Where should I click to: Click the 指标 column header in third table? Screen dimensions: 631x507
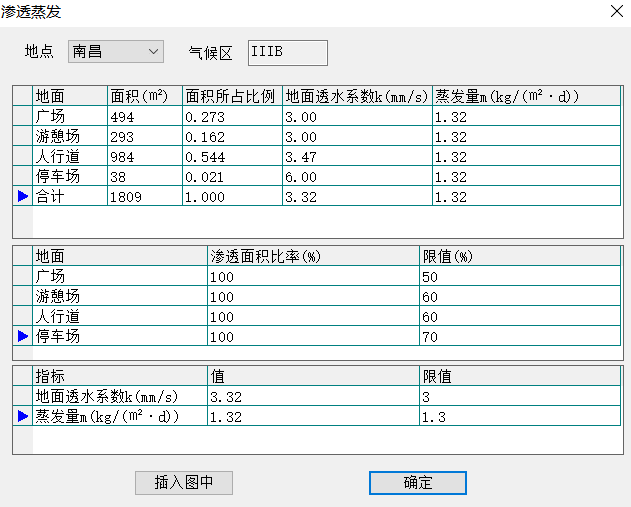120,377
